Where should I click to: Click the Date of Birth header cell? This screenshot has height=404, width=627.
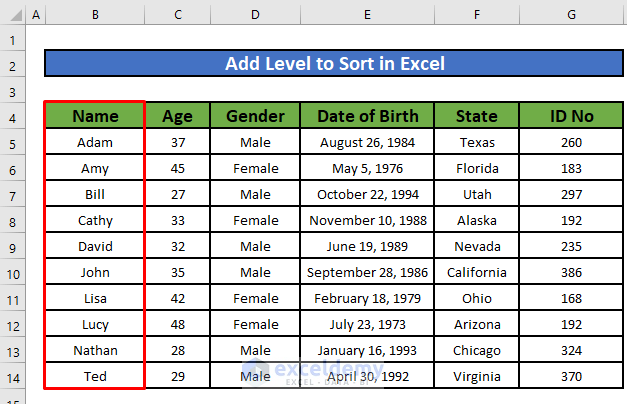[x=367, y=116]
